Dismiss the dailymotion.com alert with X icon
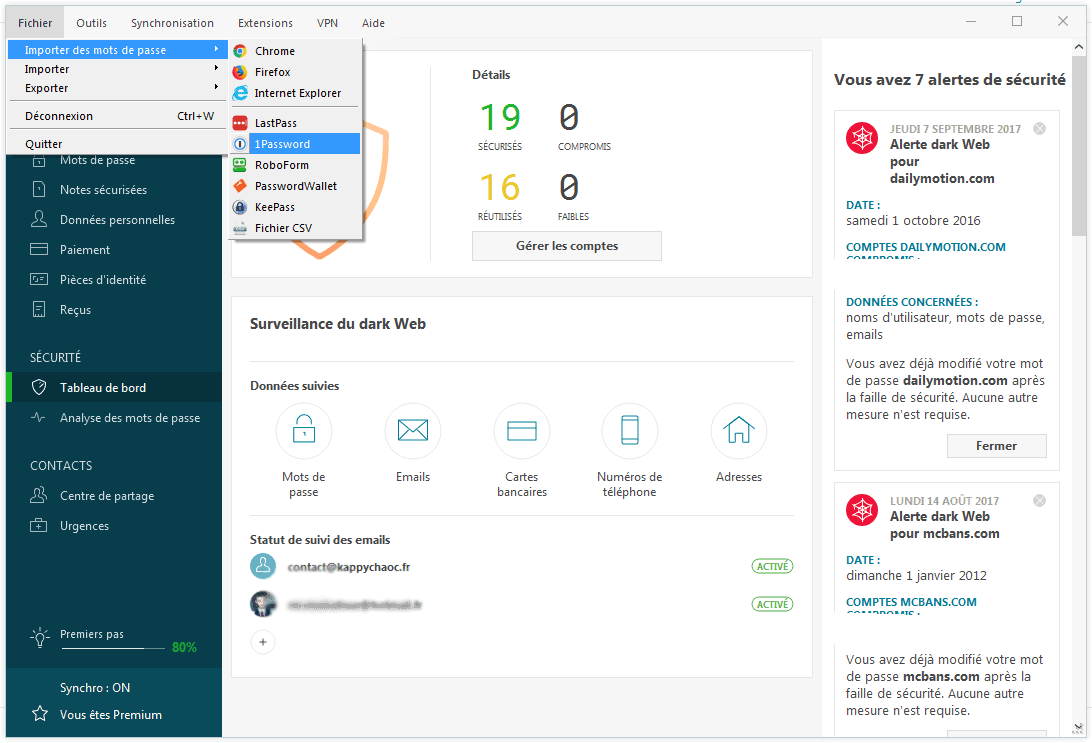Image resolution: width=1092 pixels, height=743 pixels. 1039,129
